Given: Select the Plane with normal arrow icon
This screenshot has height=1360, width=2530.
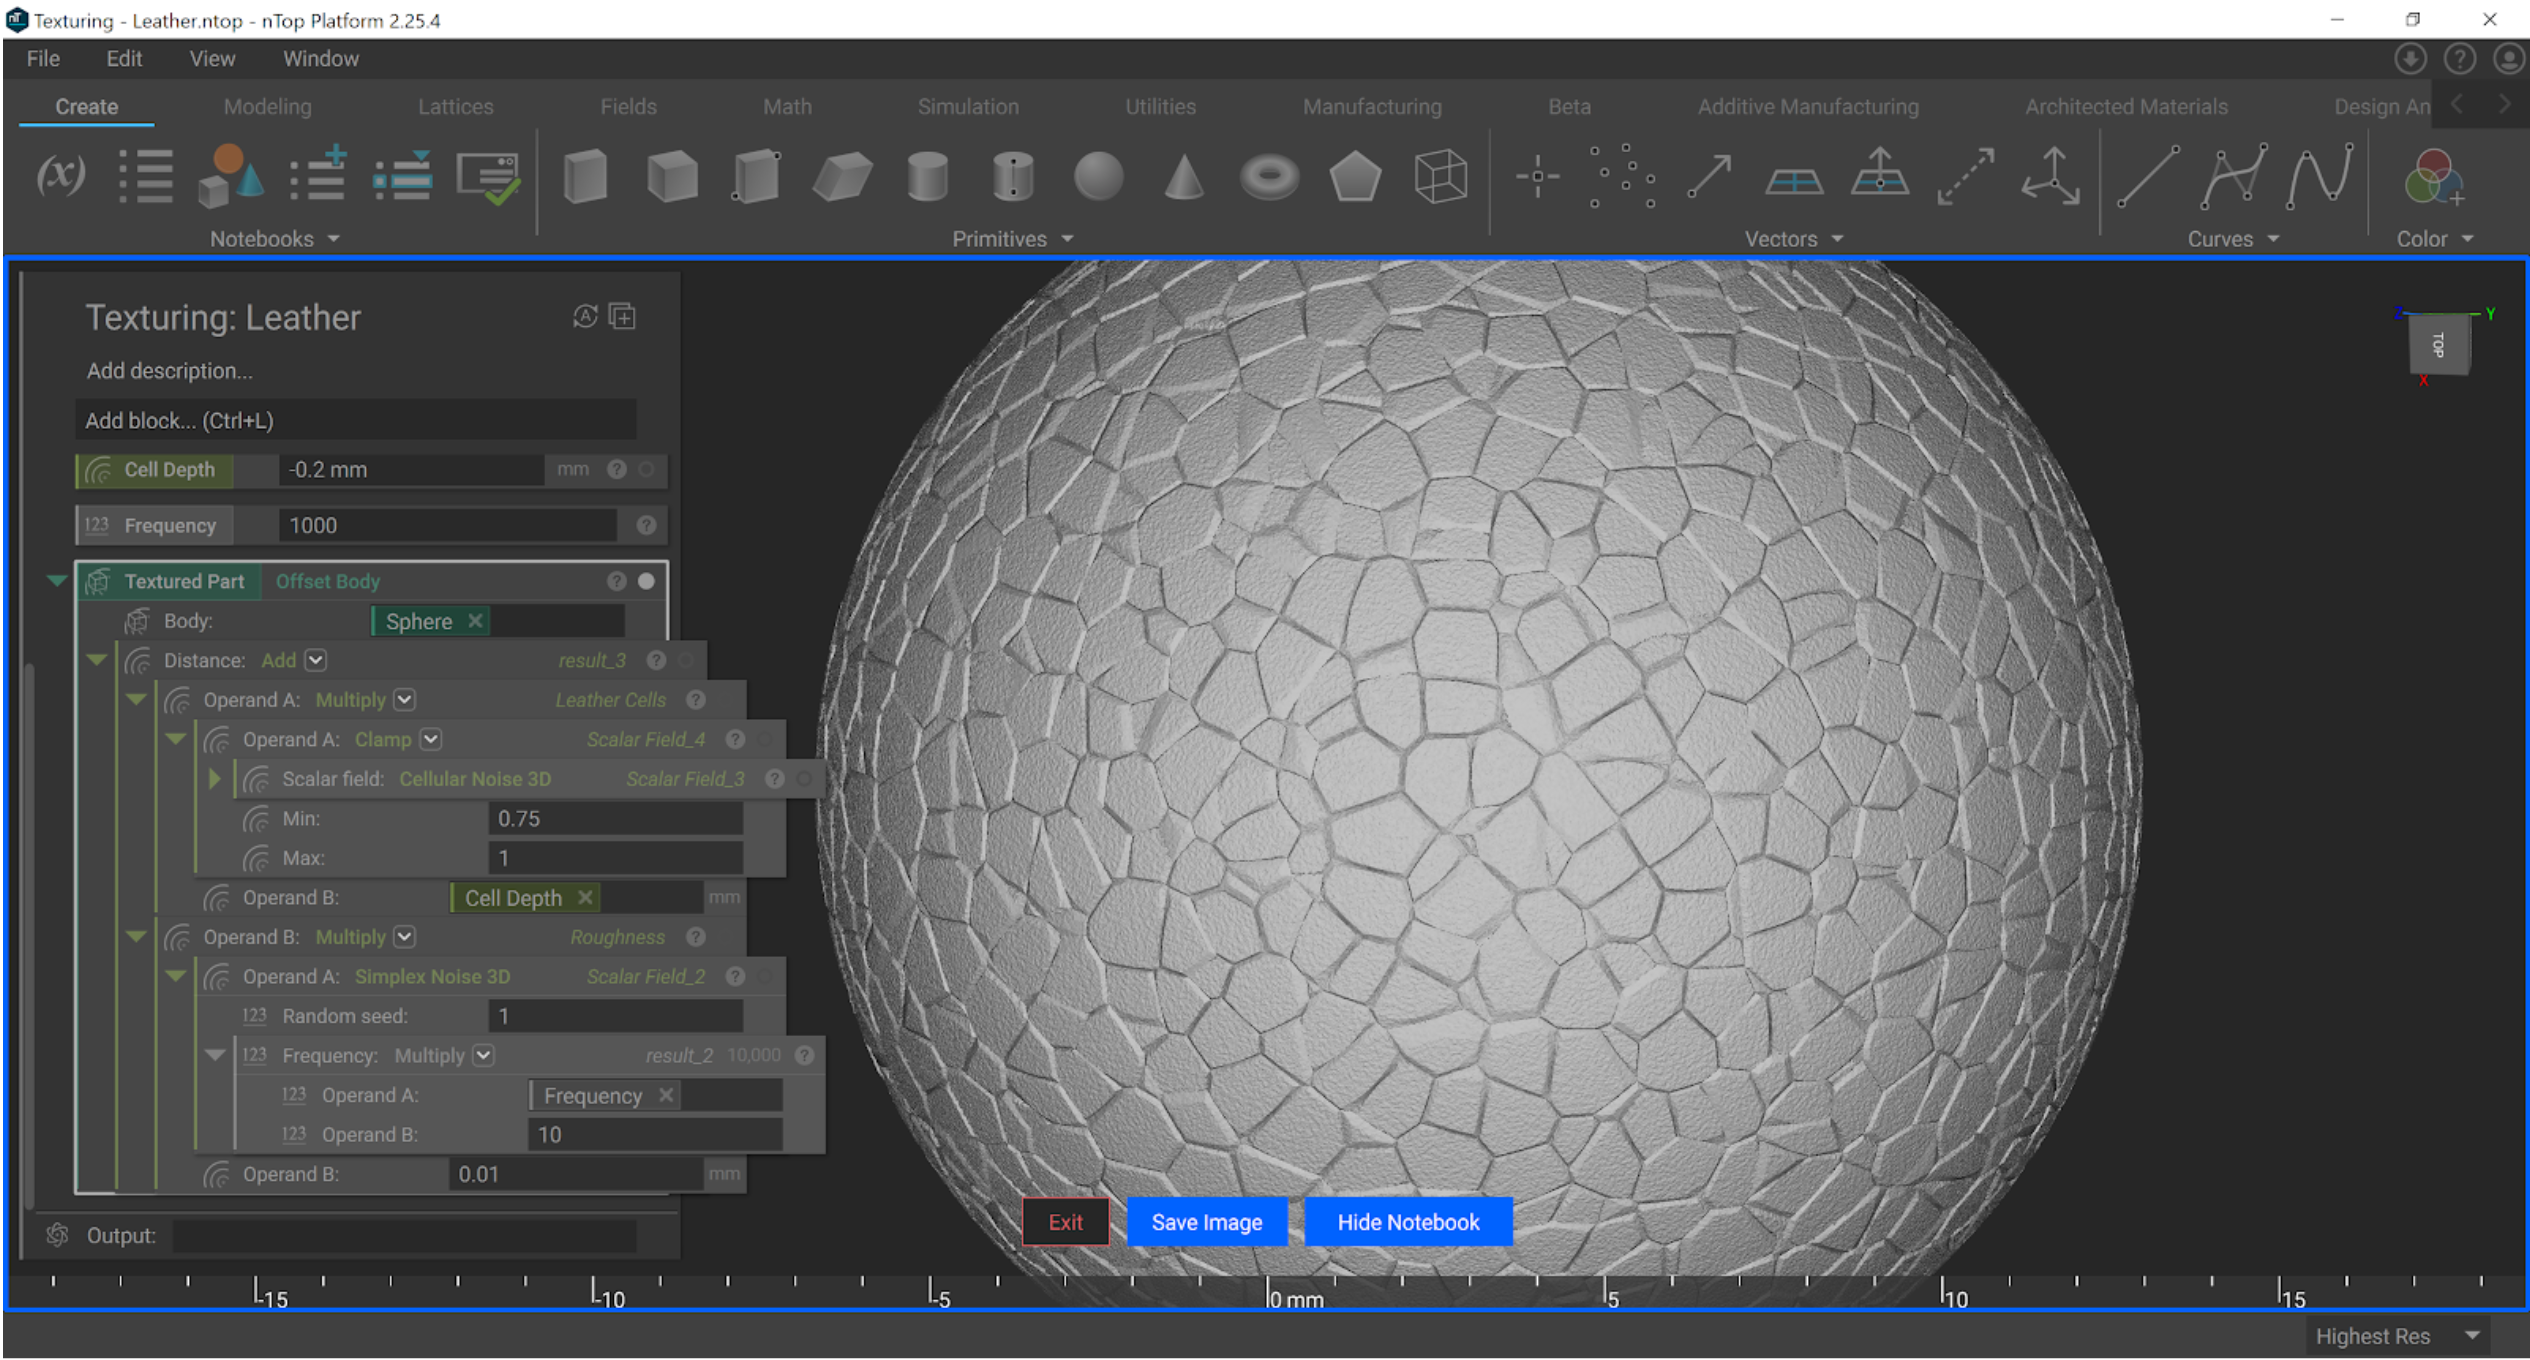Looking at the screenshot, I should (1879, 172).
